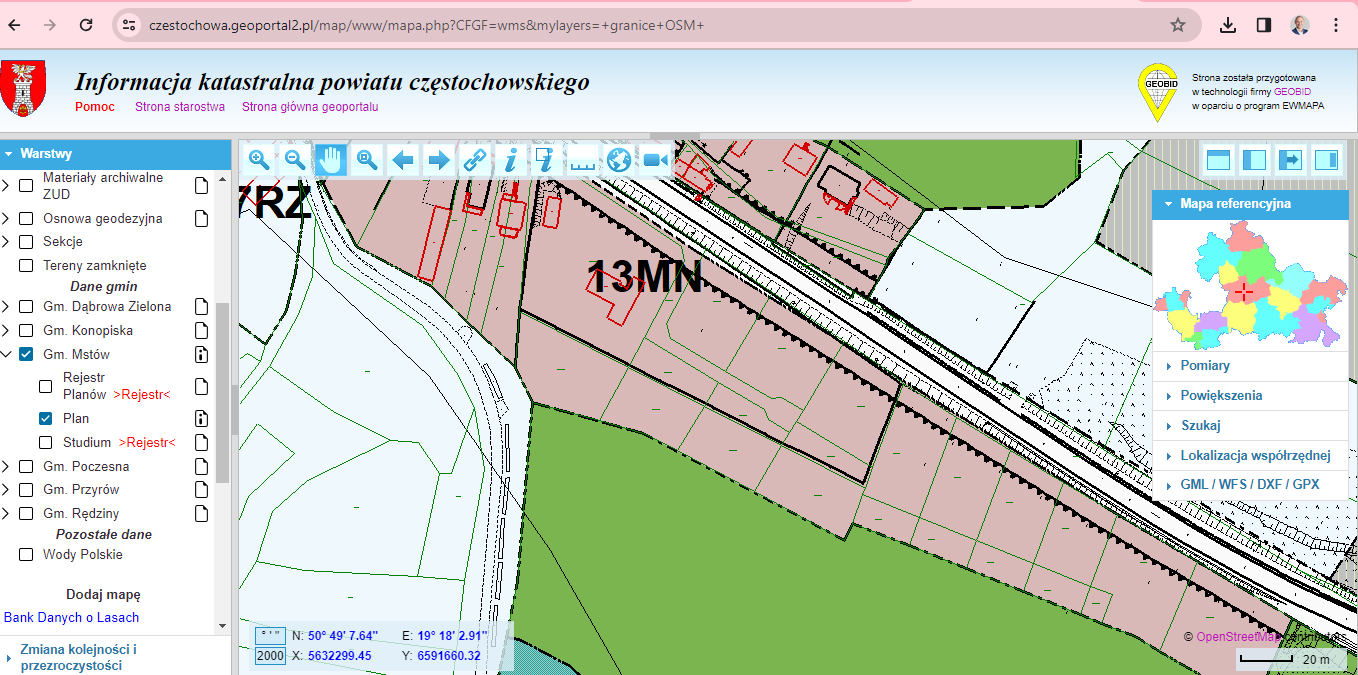Click the globe icon in map toolbar
This screenshot has height=675, width=1358.
(619, 159)
